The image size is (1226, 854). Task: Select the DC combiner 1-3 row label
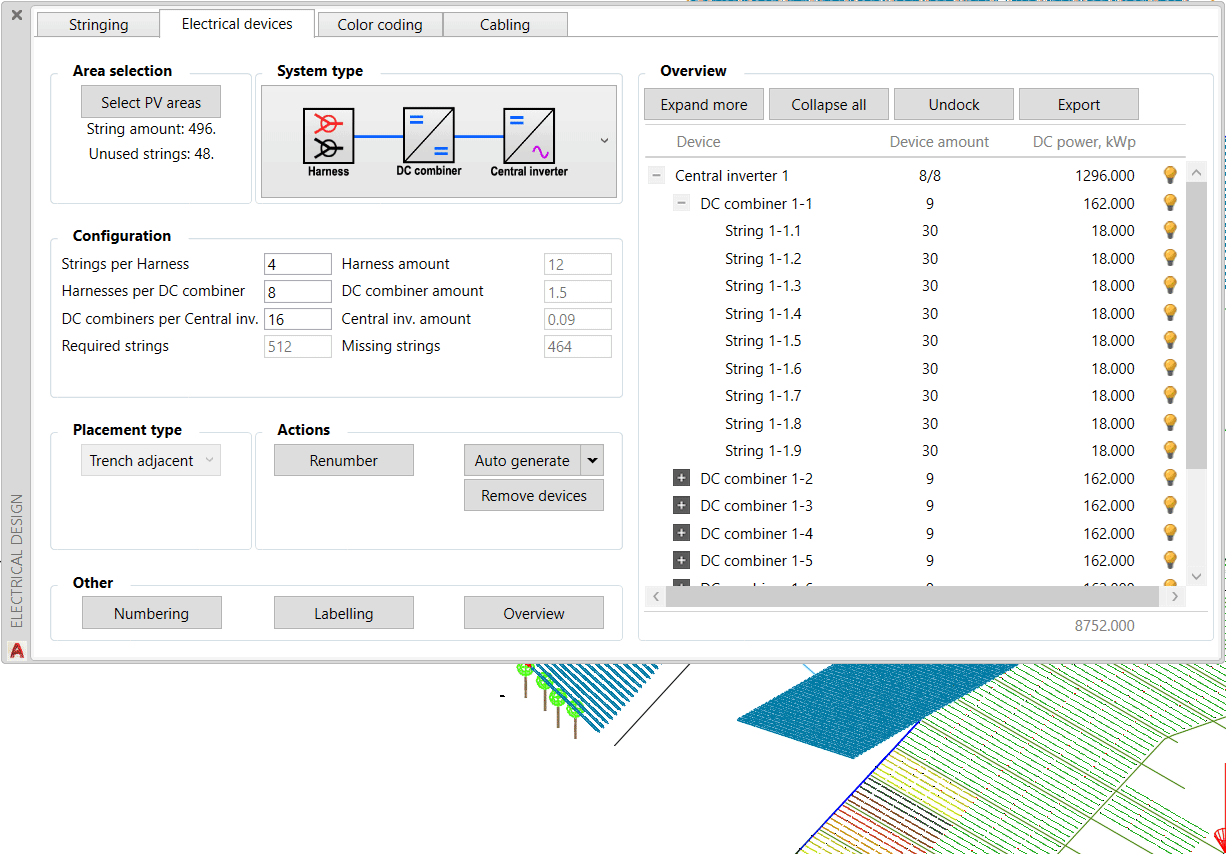pos(756,505)
